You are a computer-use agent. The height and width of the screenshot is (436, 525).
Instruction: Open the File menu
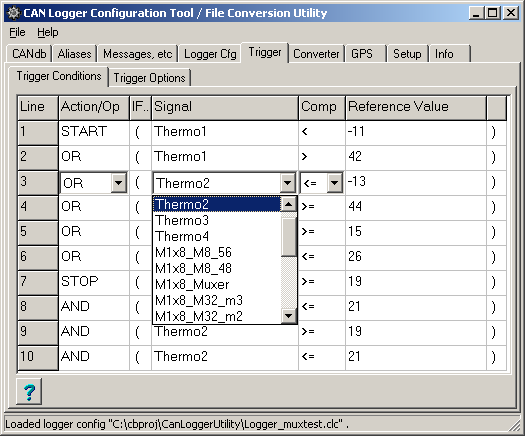pos(17,32)
